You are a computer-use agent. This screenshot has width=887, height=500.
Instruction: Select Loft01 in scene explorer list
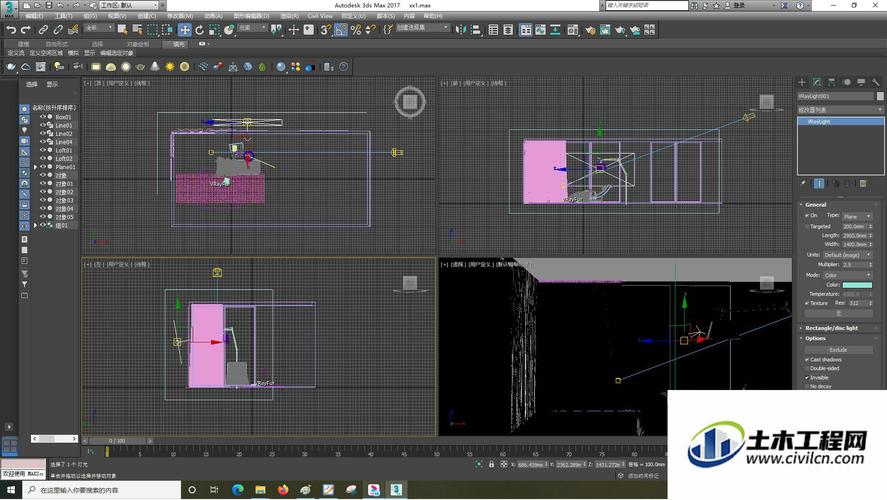(63, 150)
